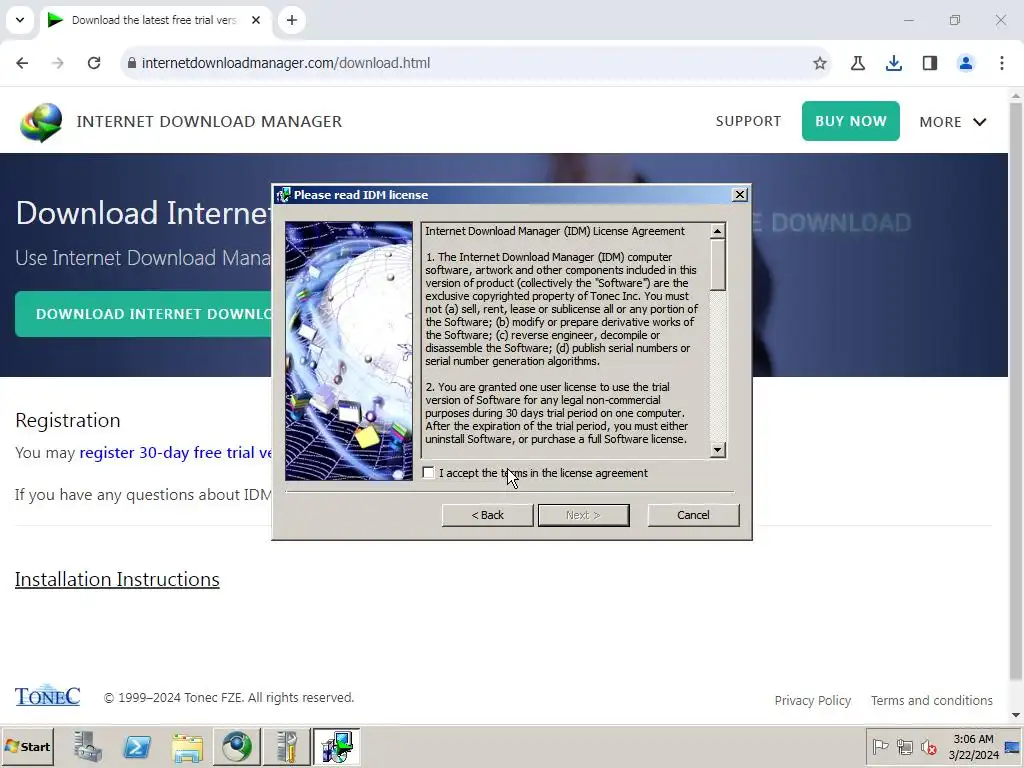Open Chrome three-dot menu
Image resolution: width=1024 pixels, height=768 pixels.
tap(1001, 63)
